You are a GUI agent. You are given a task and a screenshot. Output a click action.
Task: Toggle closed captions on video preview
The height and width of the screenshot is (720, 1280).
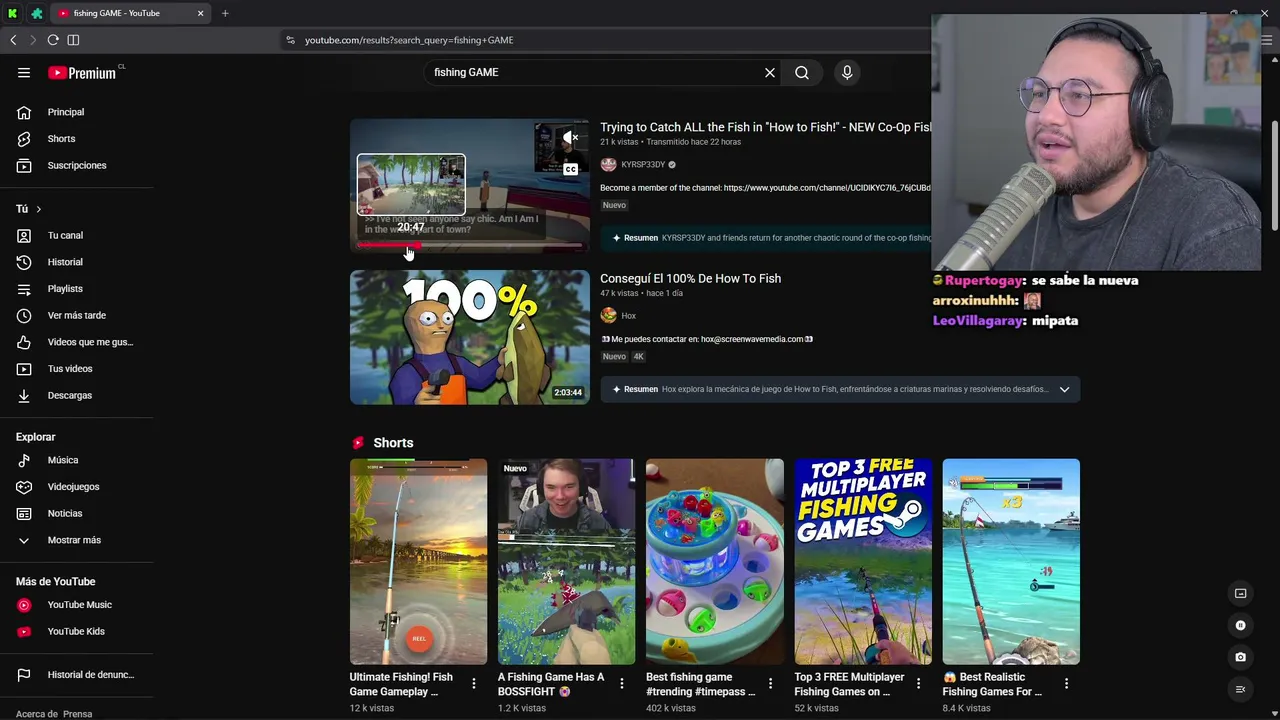point(570,170)
